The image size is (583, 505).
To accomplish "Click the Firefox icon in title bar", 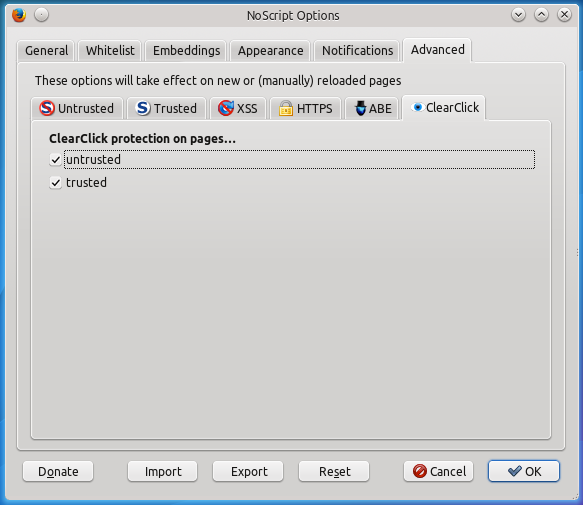I will tap(19, 15).
